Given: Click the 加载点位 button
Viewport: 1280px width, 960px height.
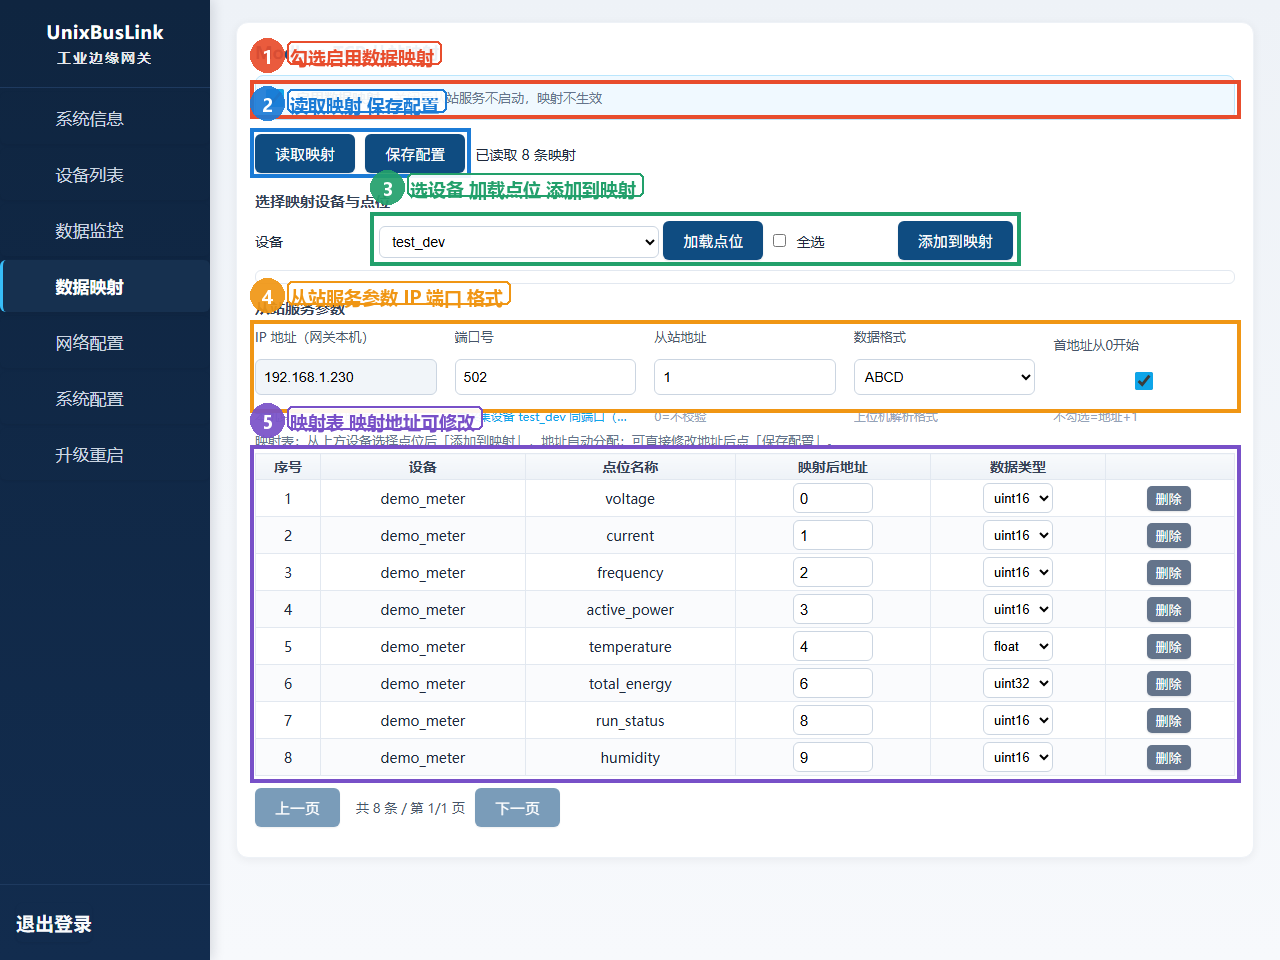Looking at the screenshot, I should (713, 241).
